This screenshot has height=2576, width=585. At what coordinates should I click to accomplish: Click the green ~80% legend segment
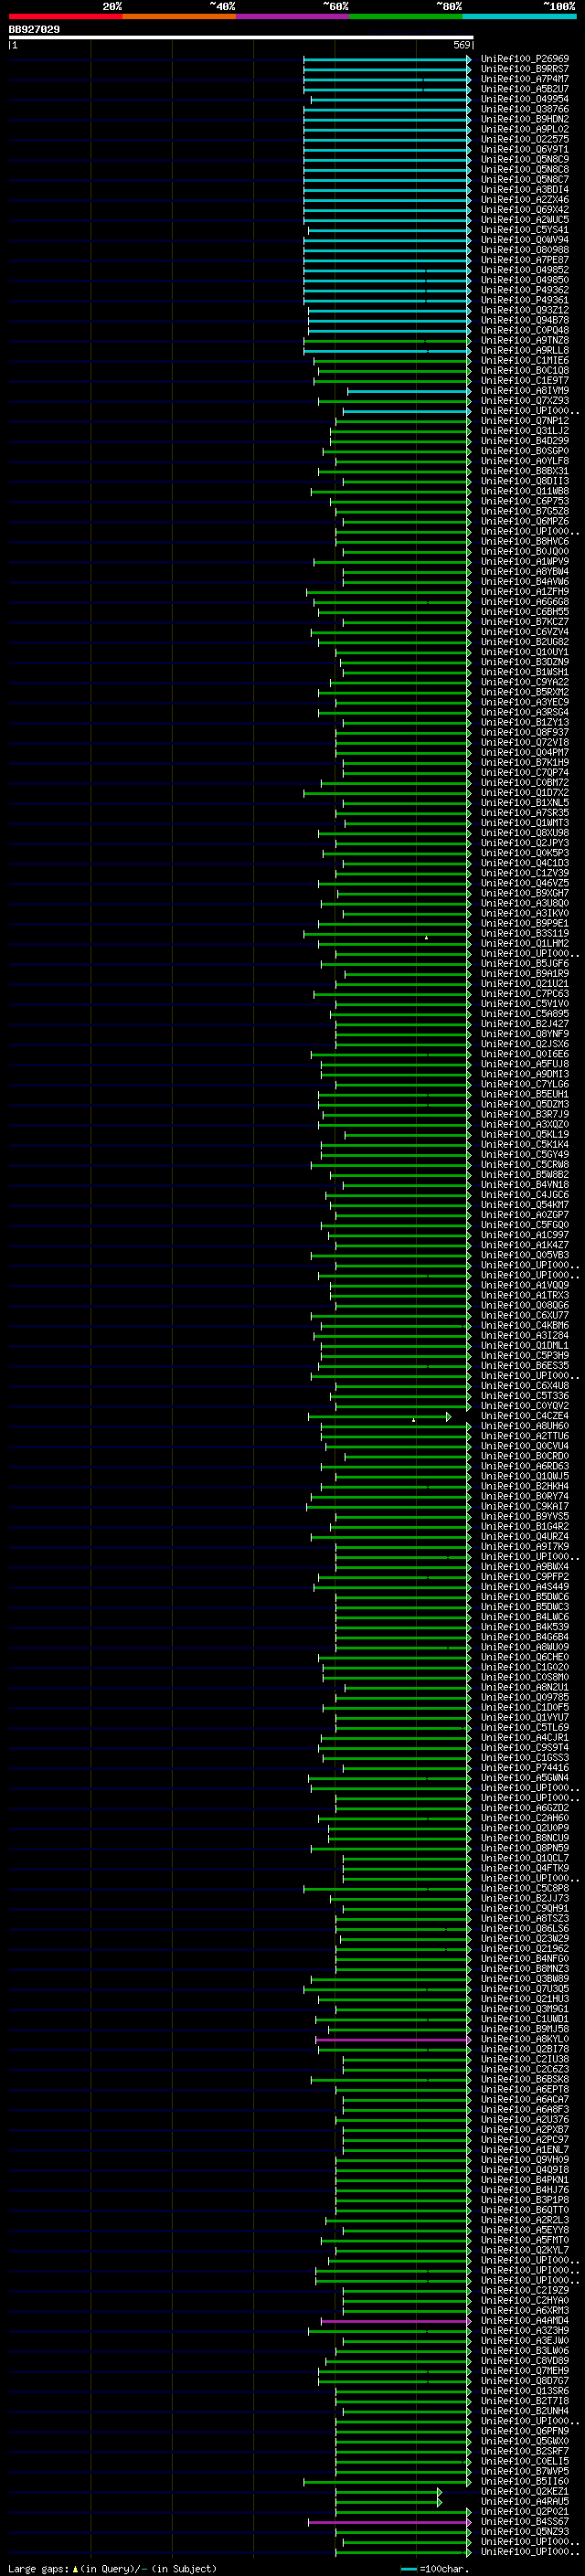coord(406,16)
